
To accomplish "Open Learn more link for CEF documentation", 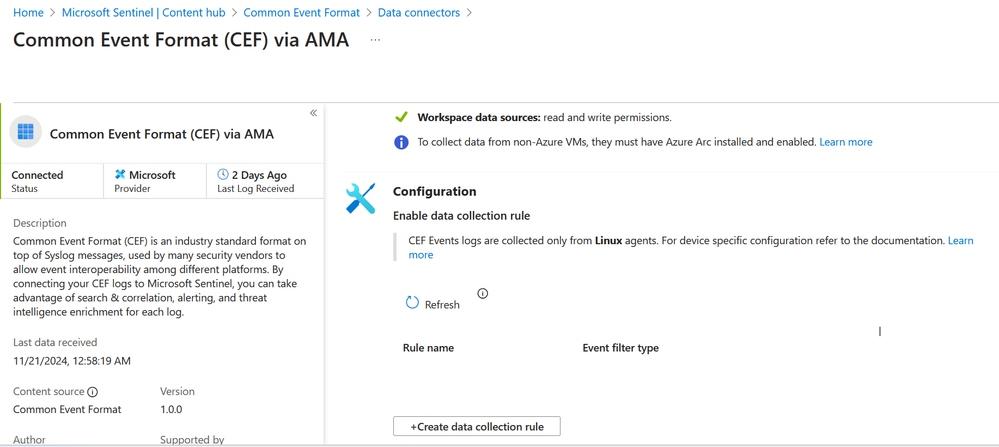I will pos(960,241).
